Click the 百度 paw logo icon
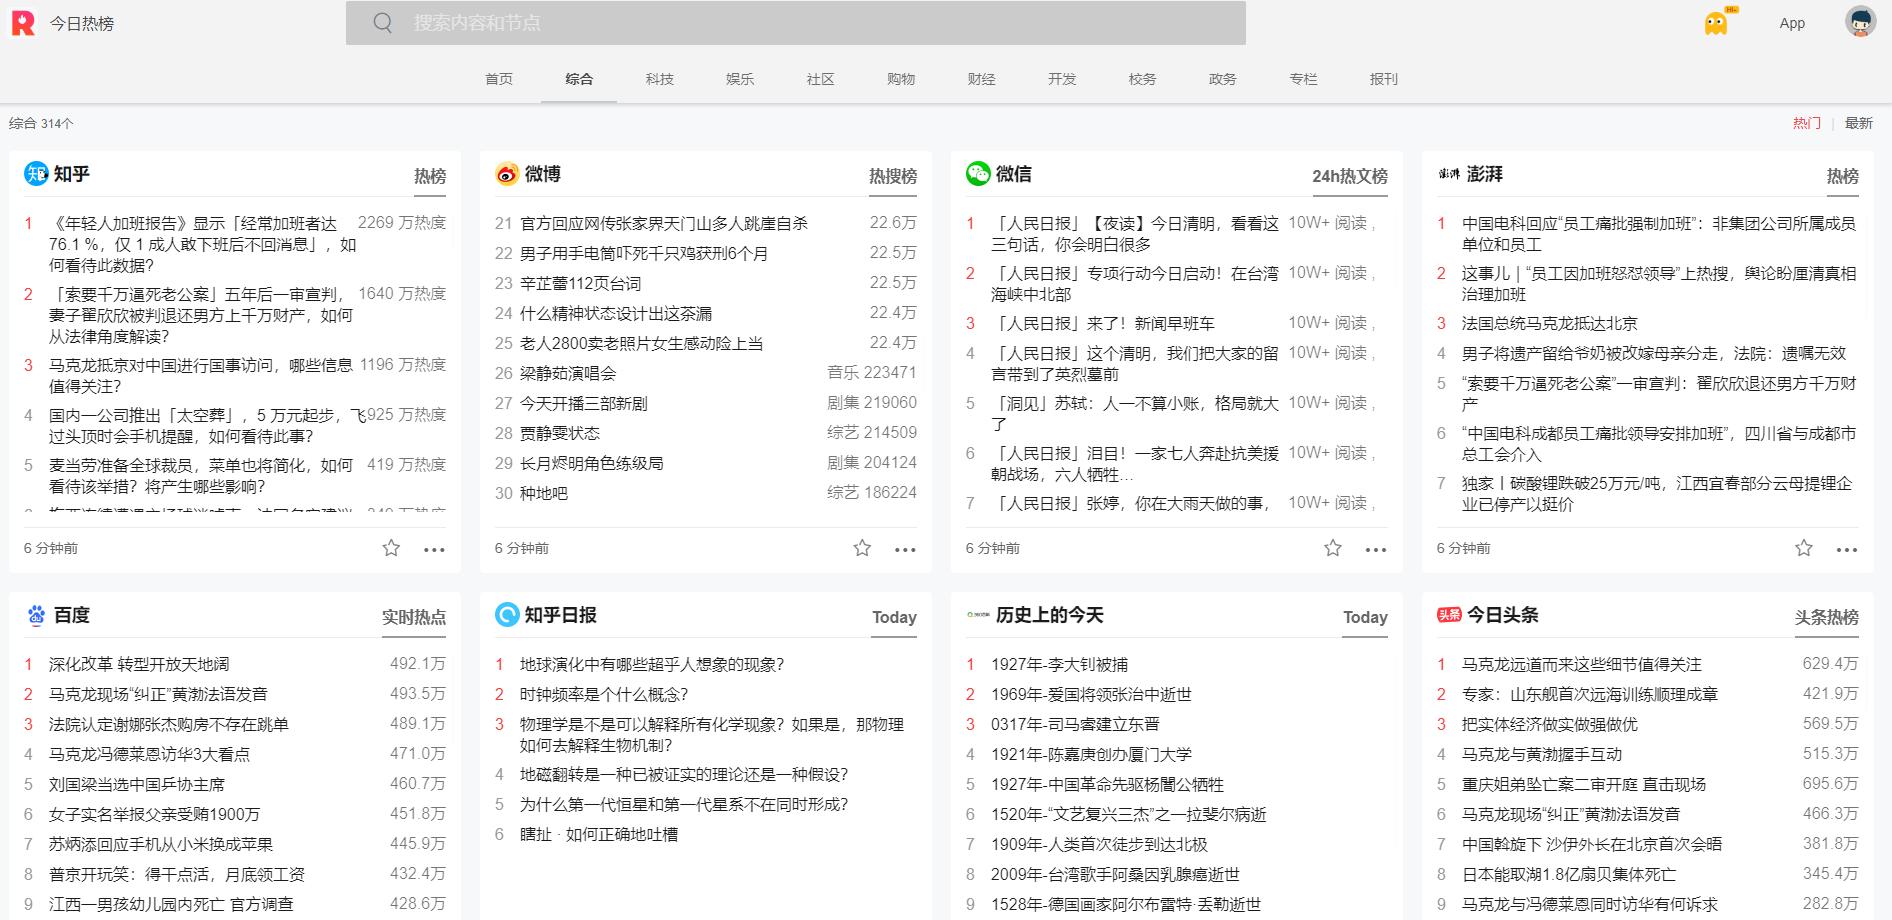Screen dimensions: 1892x920 point(36,615)
